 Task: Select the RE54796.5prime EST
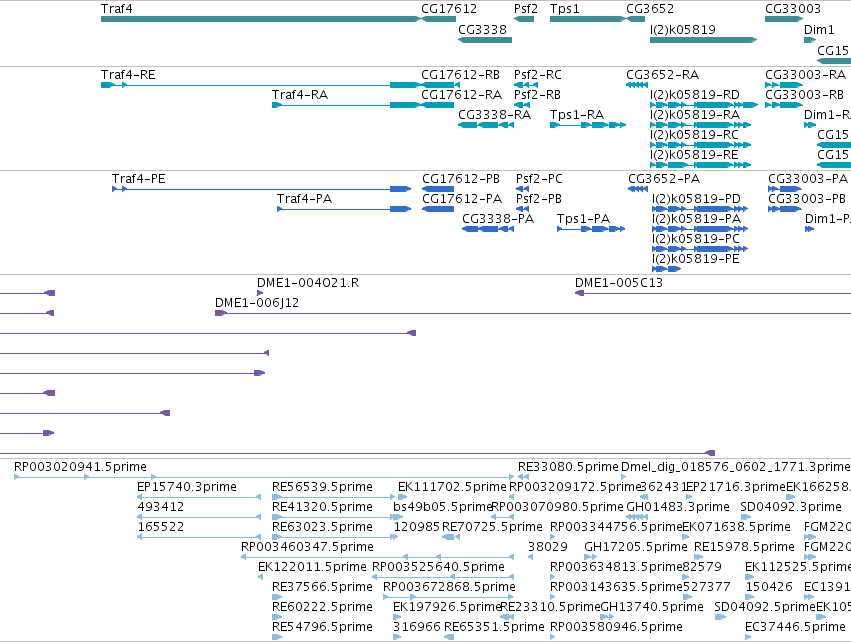tap(277, 637)
